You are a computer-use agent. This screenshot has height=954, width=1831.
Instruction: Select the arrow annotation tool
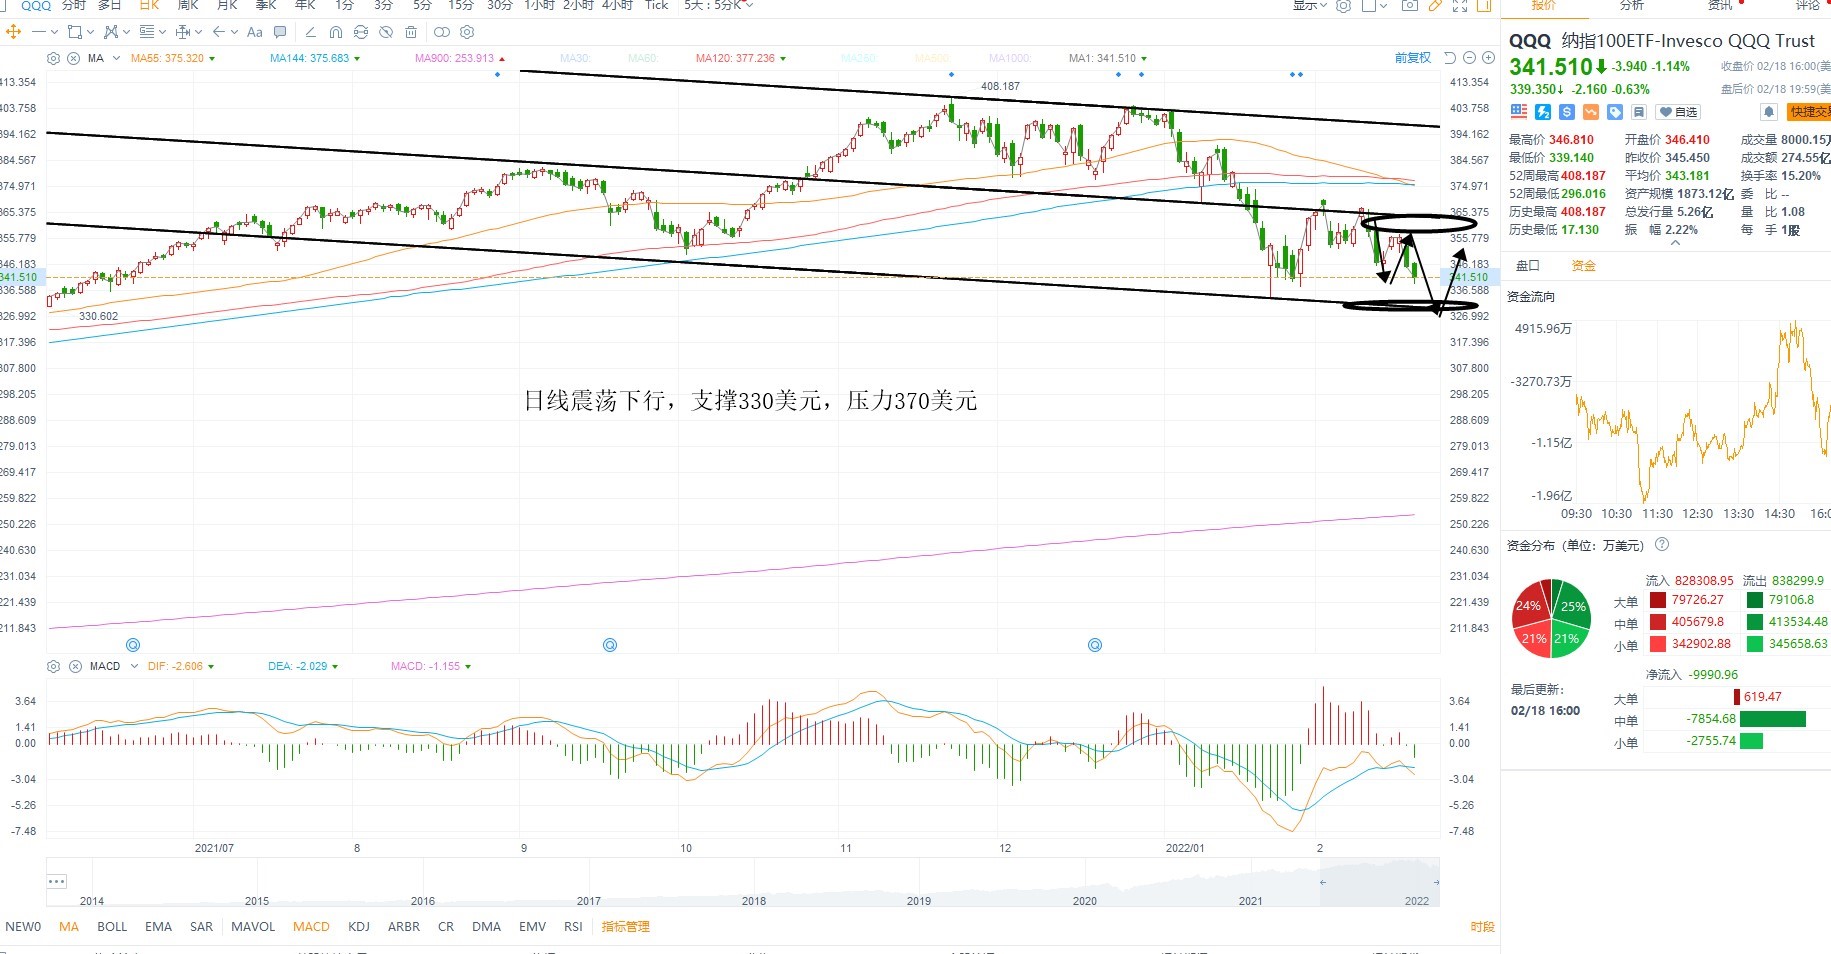tap(219, 32)
